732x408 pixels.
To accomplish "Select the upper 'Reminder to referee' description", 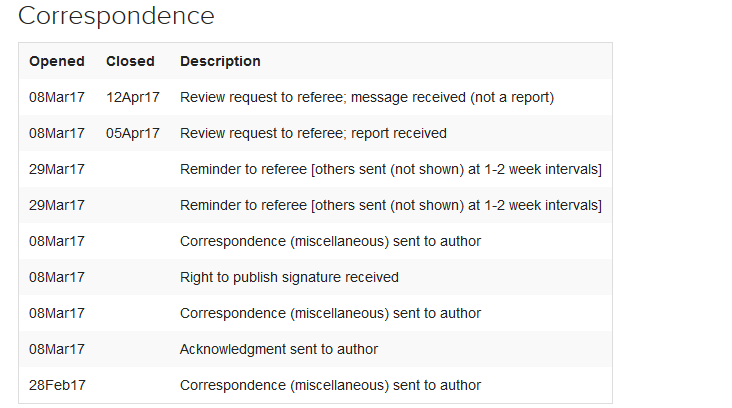I will pyautogui.click(x=390, y=169).
